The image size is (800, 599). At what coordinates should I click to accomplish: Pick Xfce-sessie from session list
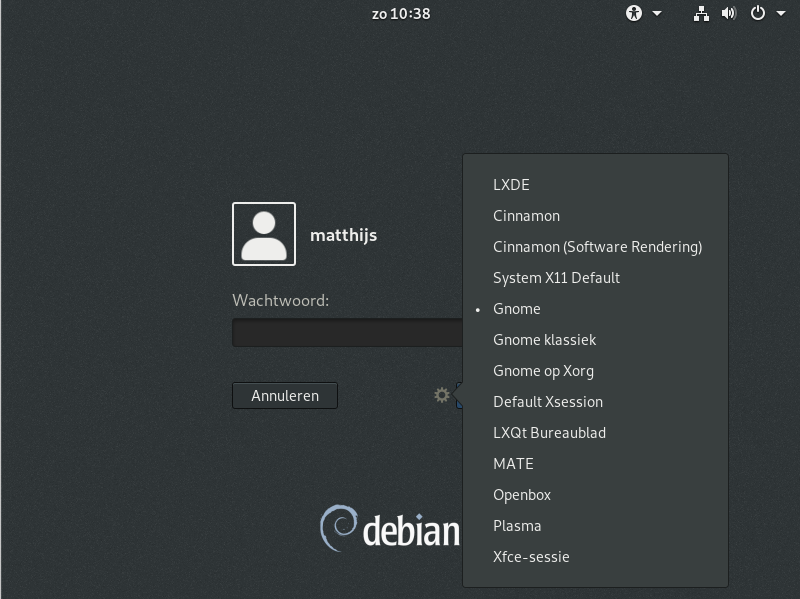pyautogui.click(x=531, y=557)
